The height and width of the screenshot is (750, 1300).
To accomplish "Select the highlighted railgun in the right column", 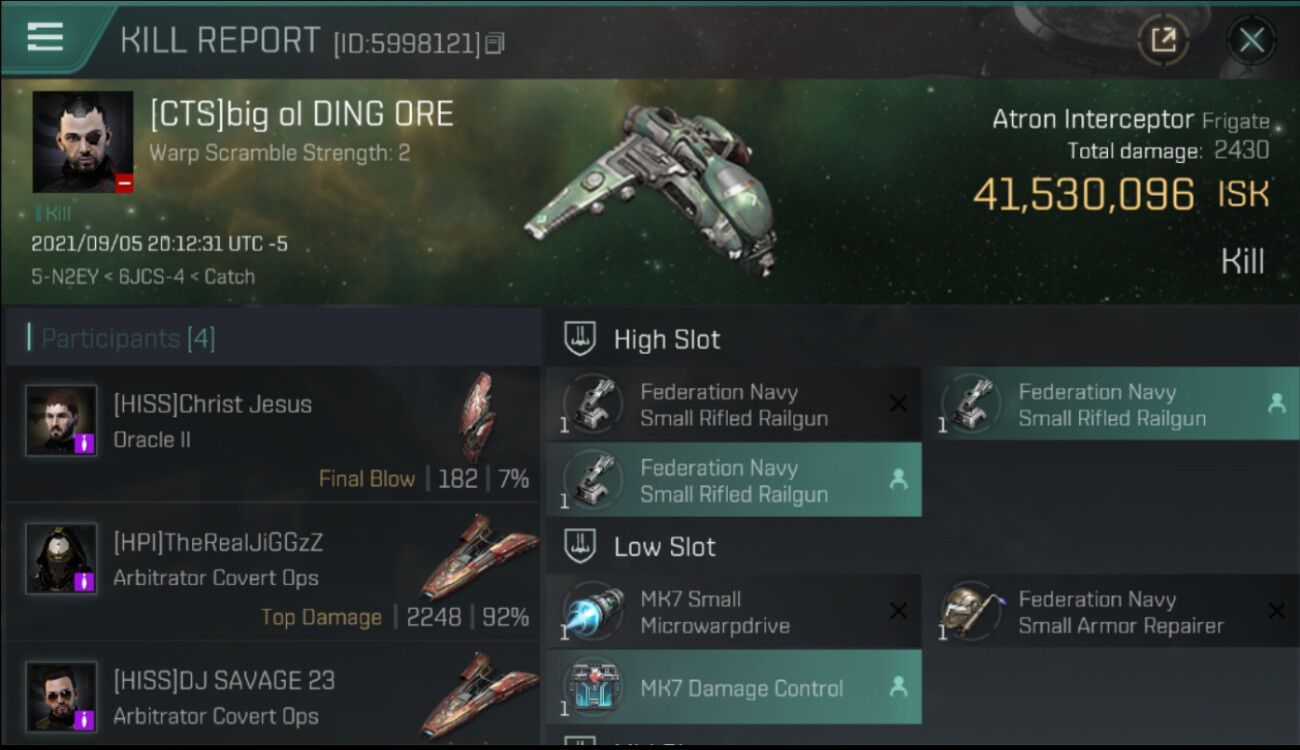I will [1112, 404].
